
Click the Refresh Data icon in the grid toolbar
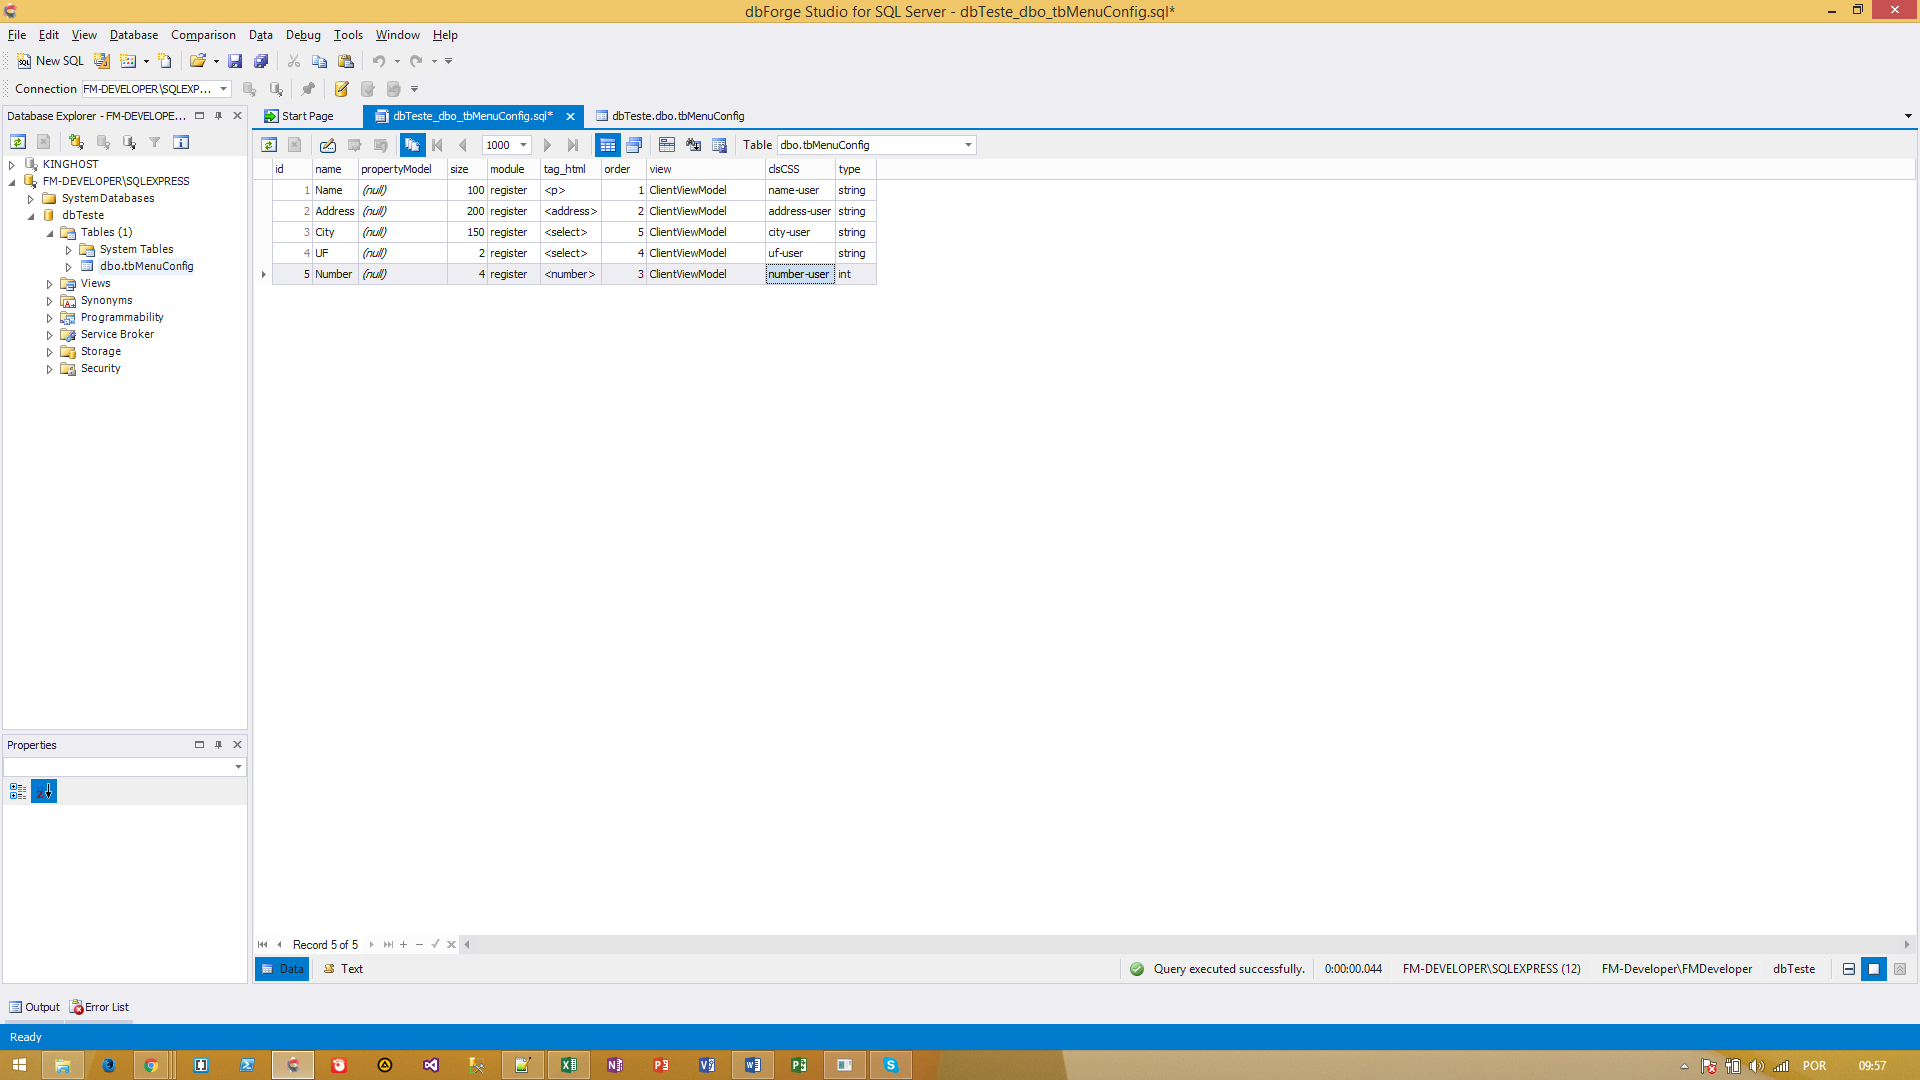pyautogui.click(x=269, y=145)
